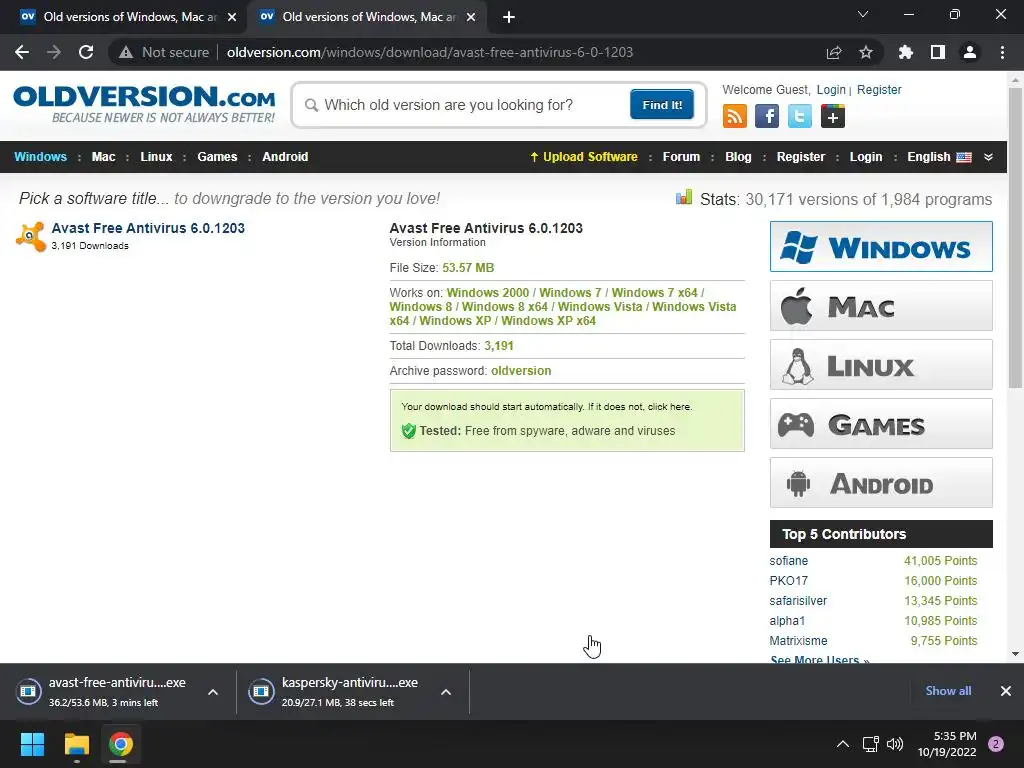Open the Twitter icon link
The height and width of the screenshot is (768, 1024).
click(799, 116)
